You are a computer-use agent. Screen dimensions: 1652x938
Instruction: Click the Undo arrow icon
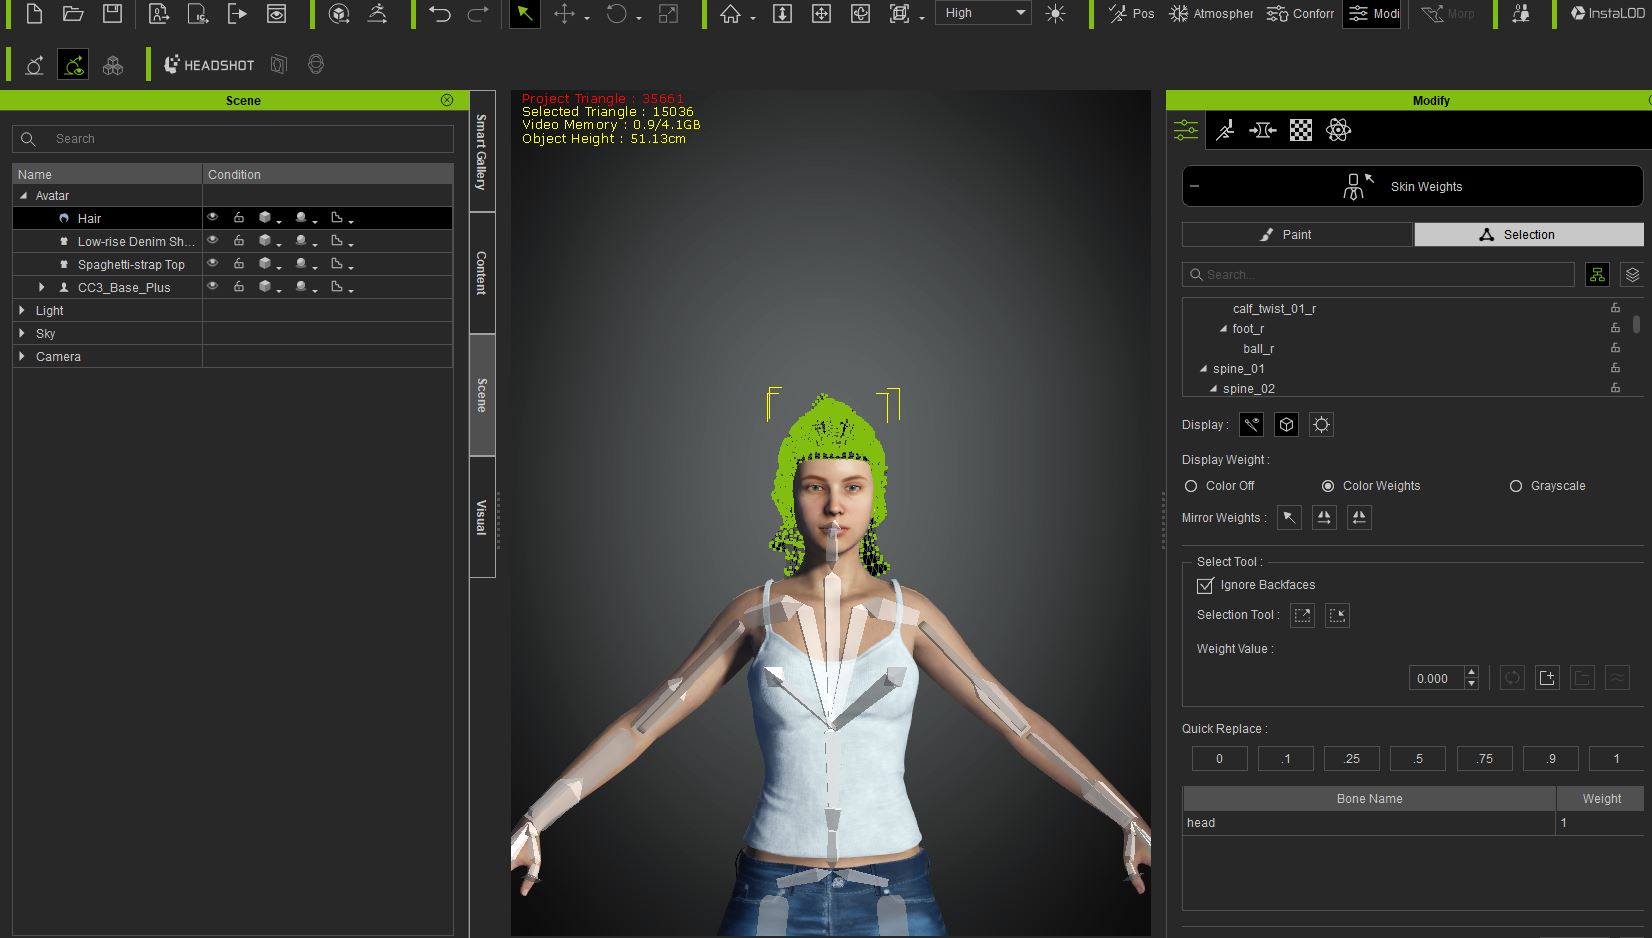click(x=439, y=14)
